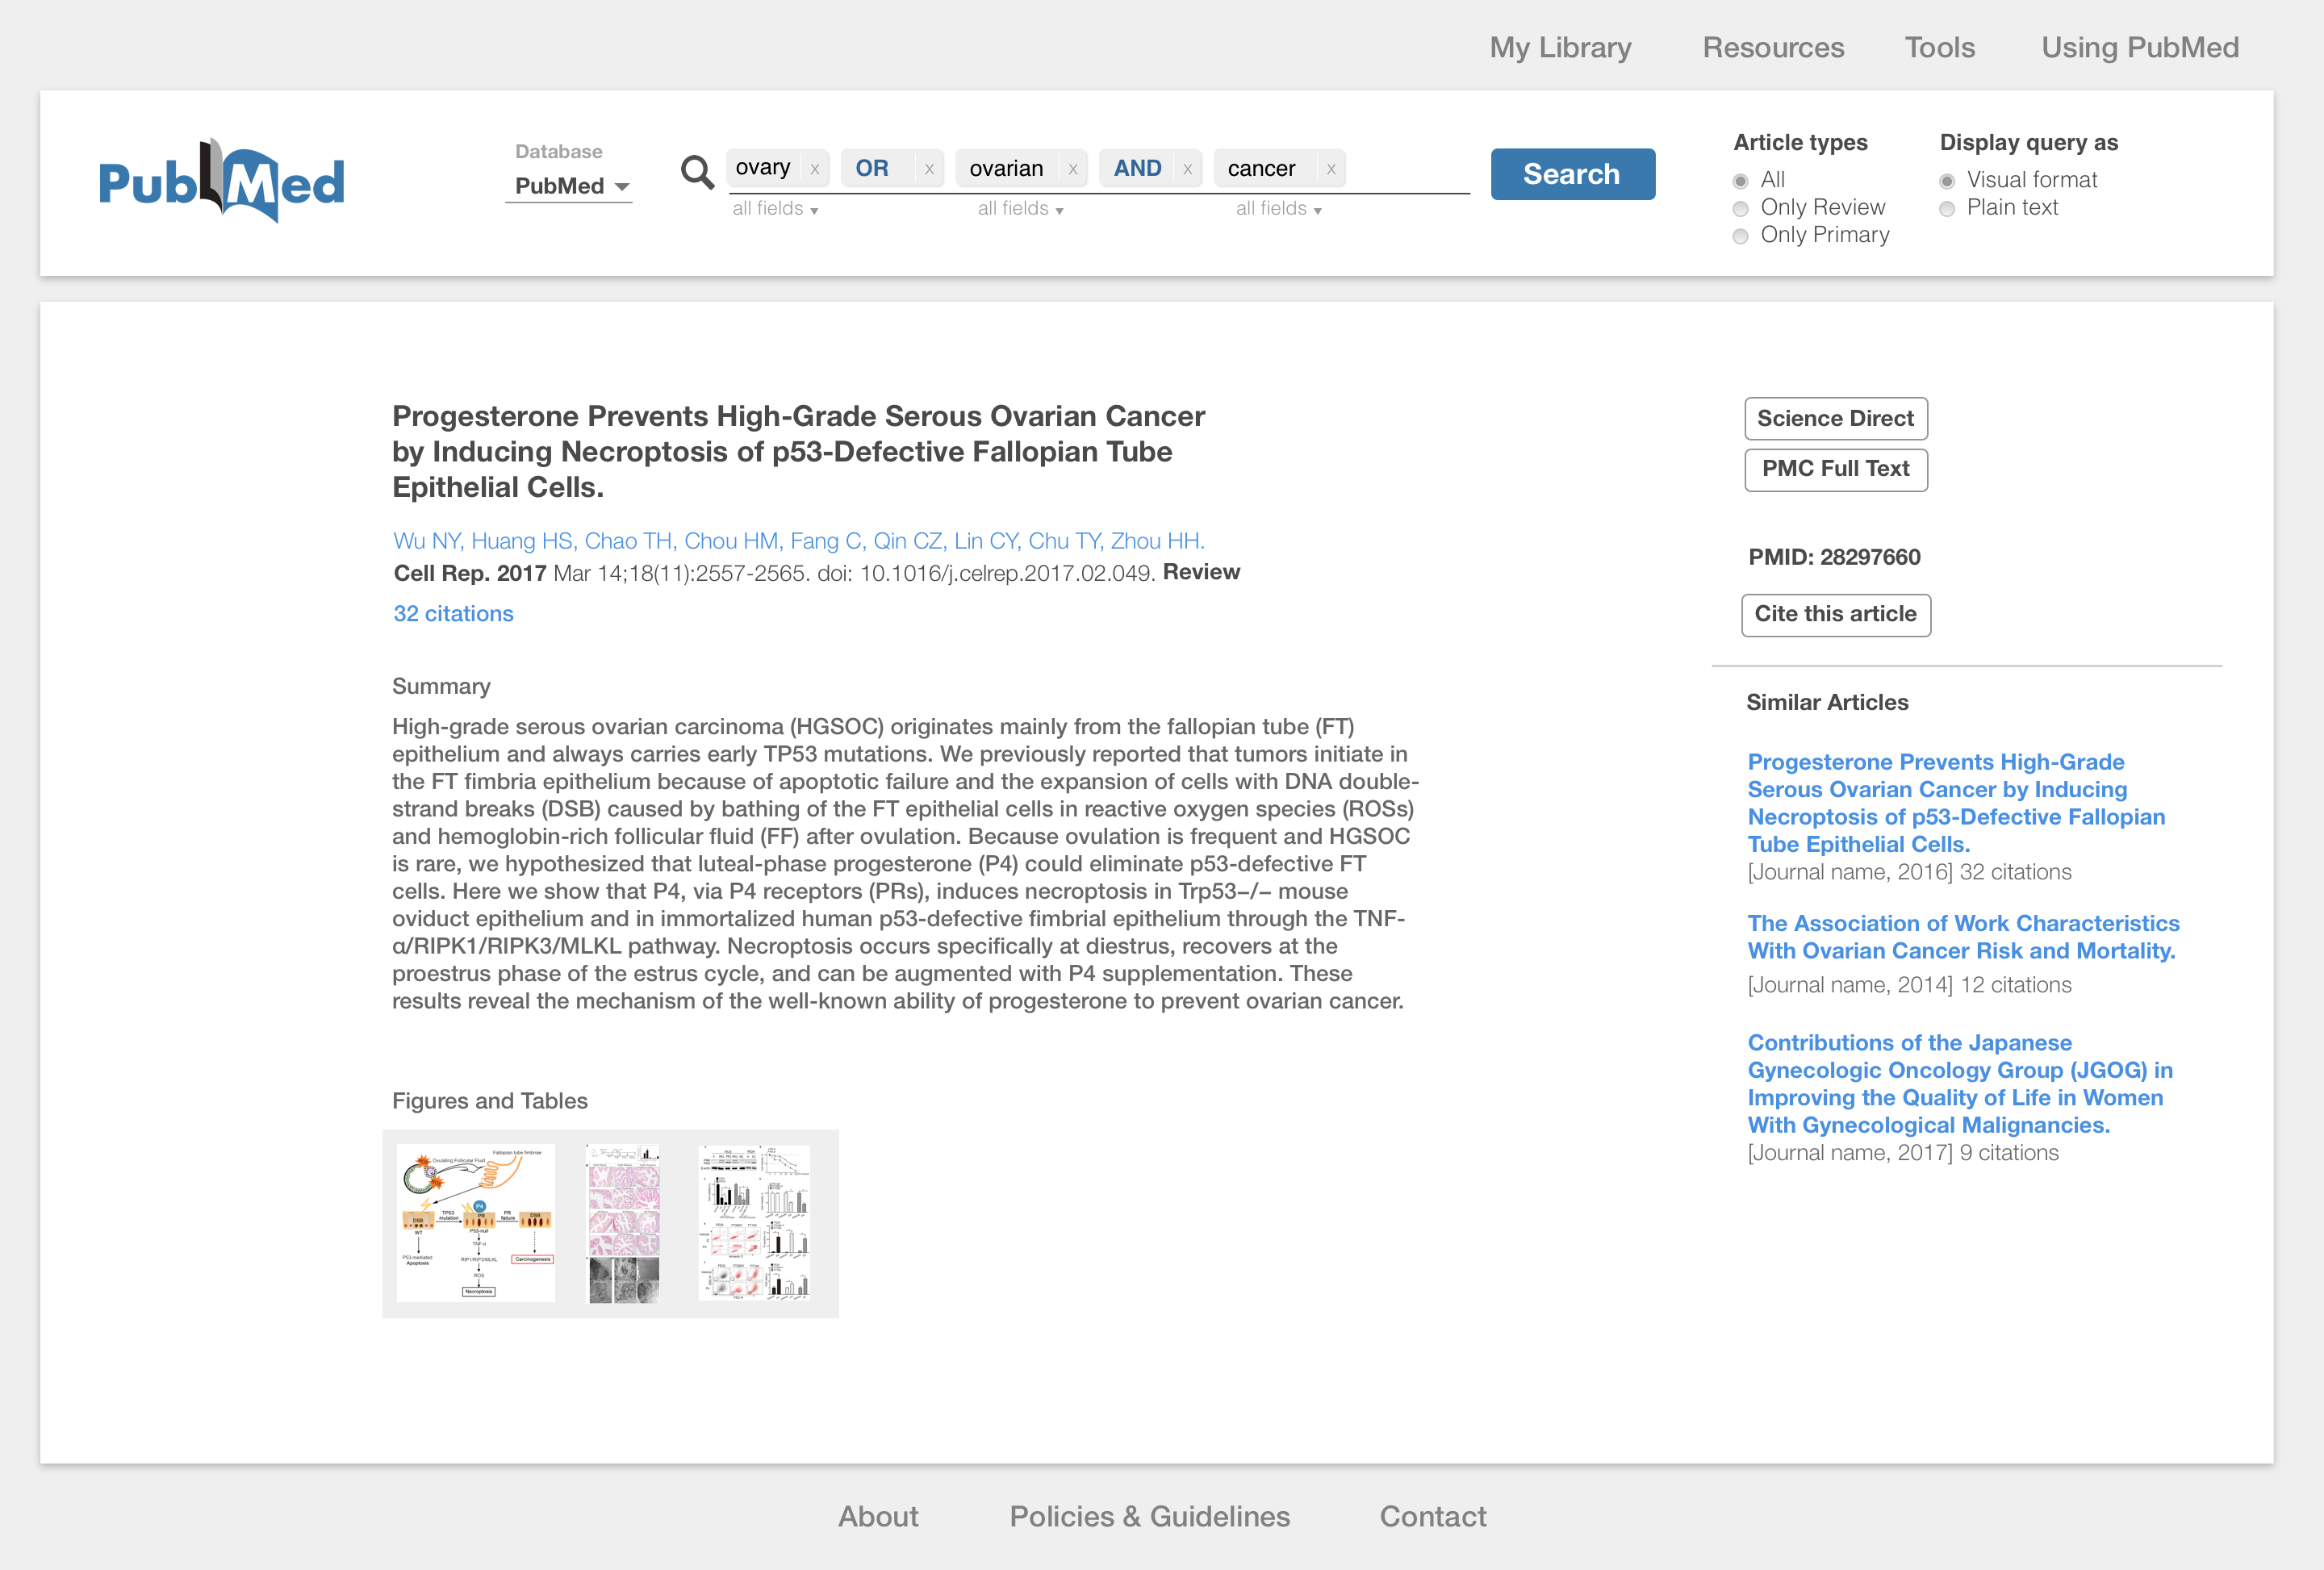
Task: Open similar article on Work Characteristics
Action: click(1963, 937)
